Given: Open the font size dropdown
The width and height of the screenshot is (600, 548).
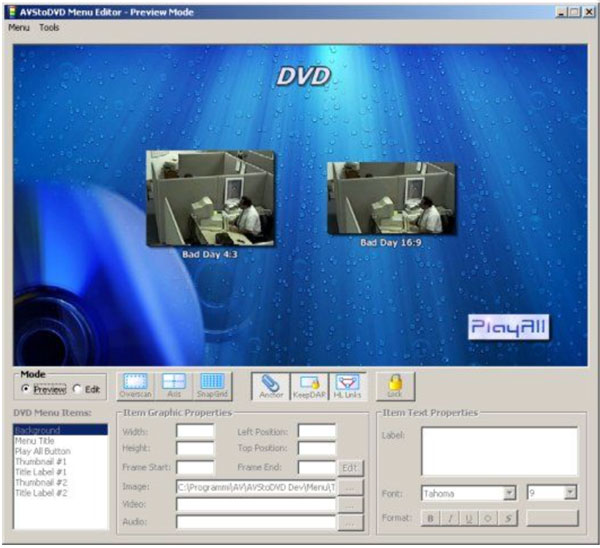Looking at the screenshot, I should pos(570,493).
